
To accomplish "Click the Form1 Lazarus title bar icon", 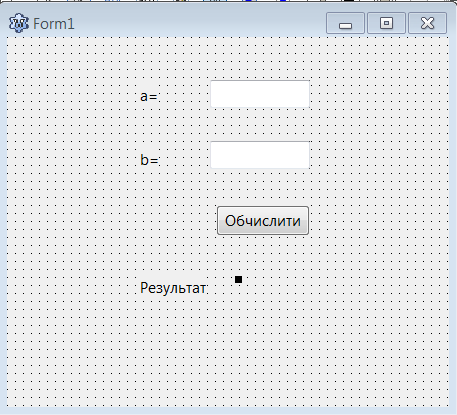I will click(x=19, y=23).
